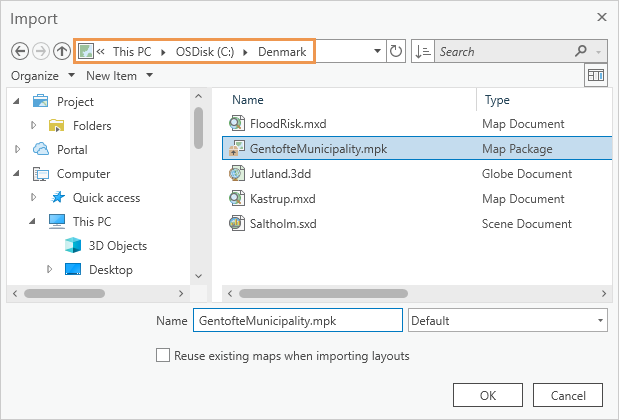Screen dimensions: 619x420
Task: Click the refresh icon beside the path bar
Action: (x=396, y=51)
